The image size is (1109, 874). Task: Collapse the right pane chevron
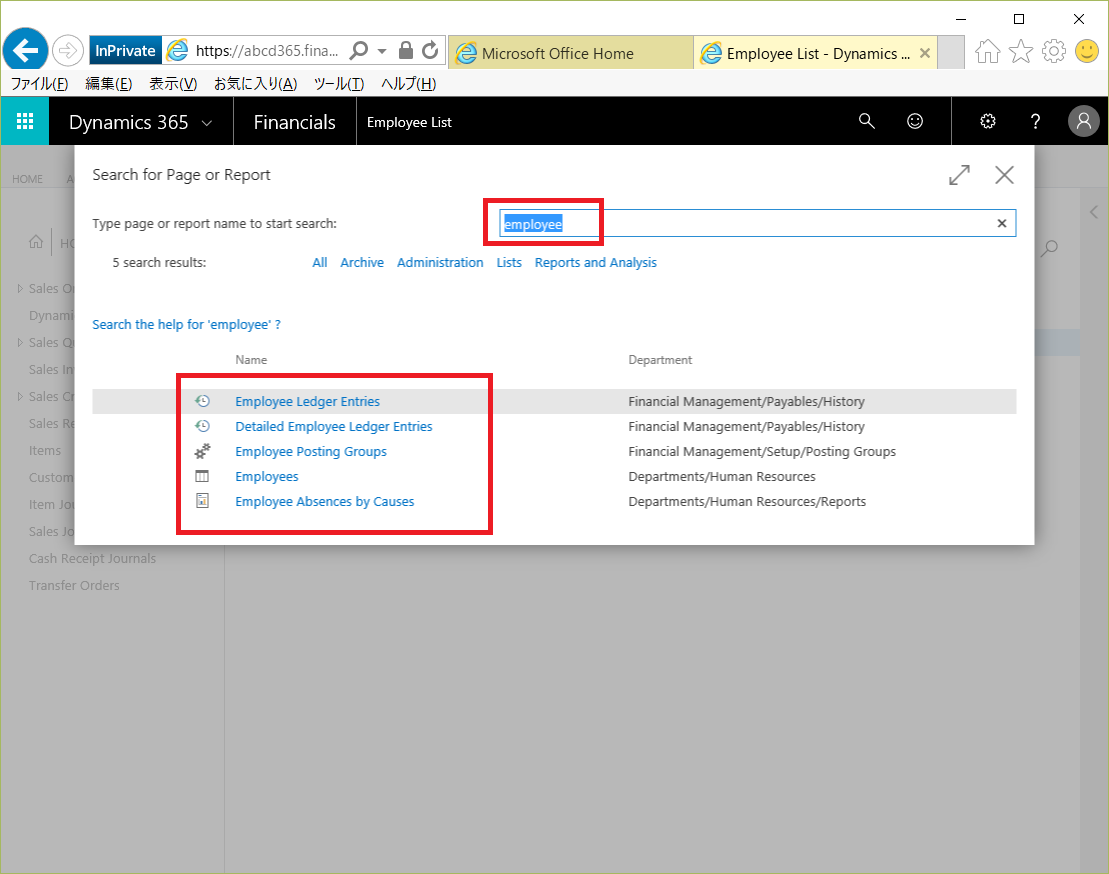[1094, 212]
